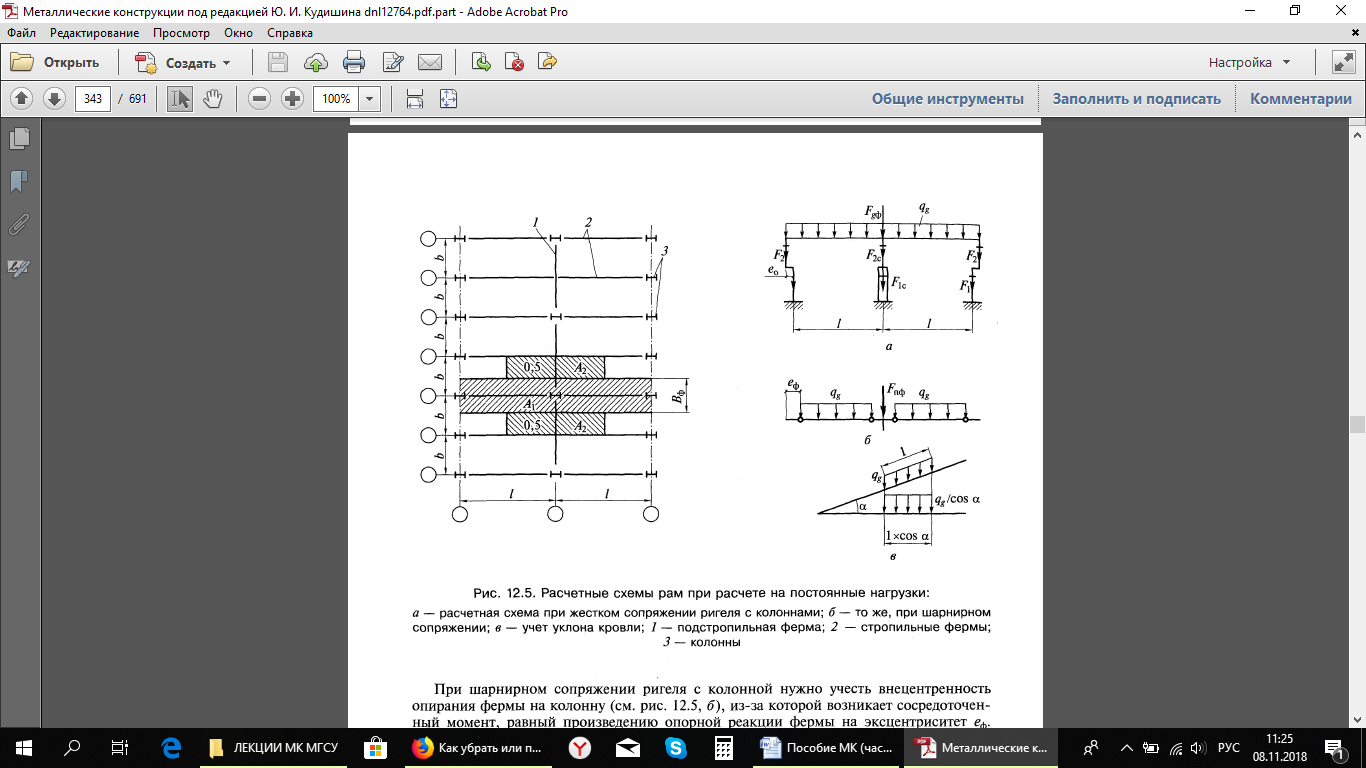Open Microsoft Edge from taskbar
Viewport: 1366px width, 768px height.
click(169, 748)
